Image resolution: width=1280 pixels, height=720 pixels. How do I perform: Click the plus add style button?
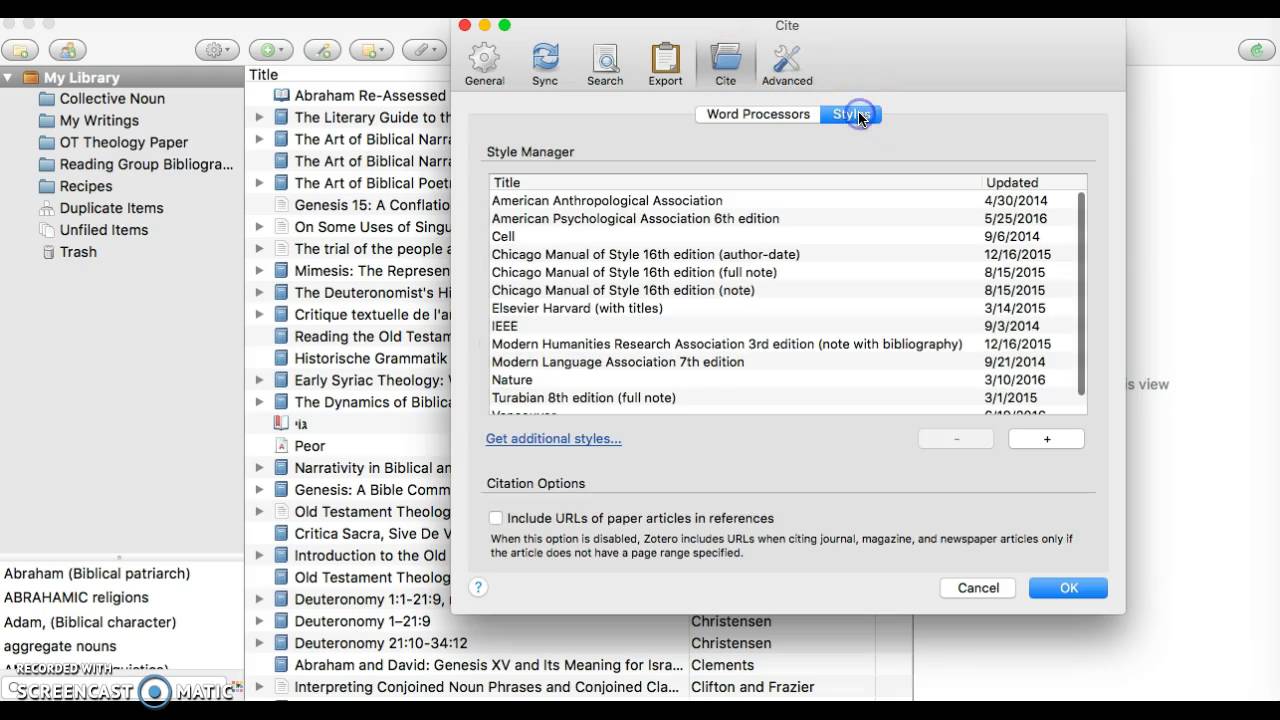(1047, 438)
